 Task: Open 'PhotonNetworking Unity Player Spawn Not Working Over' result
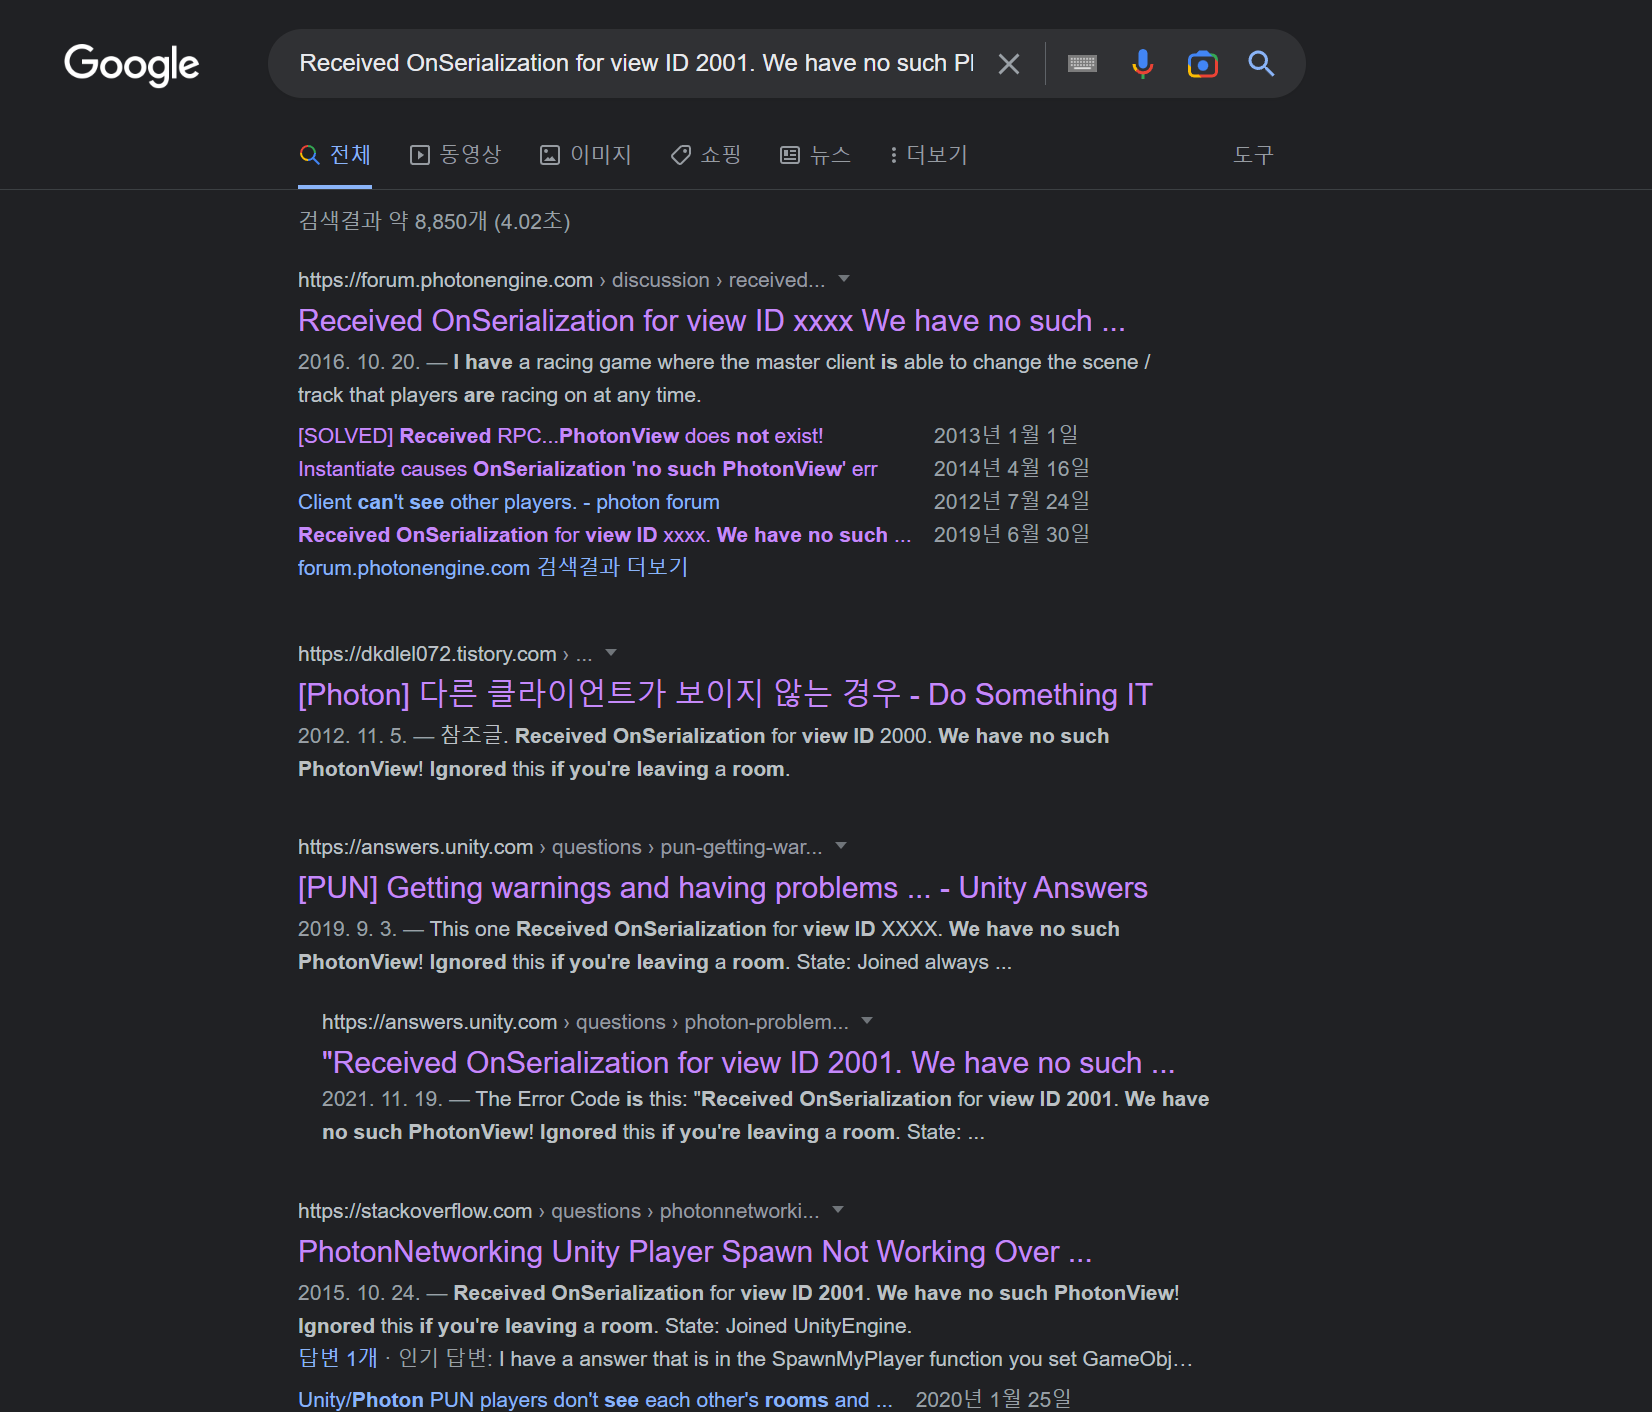tap(695, 1252)
